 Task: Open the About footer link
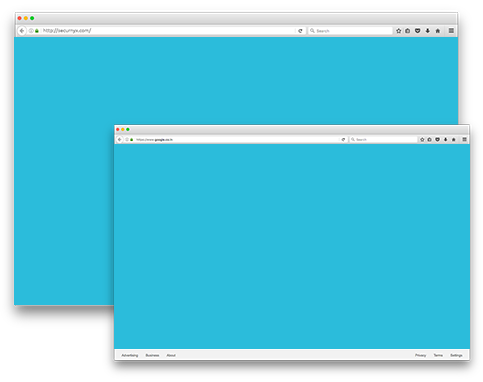tap(171, 355)
